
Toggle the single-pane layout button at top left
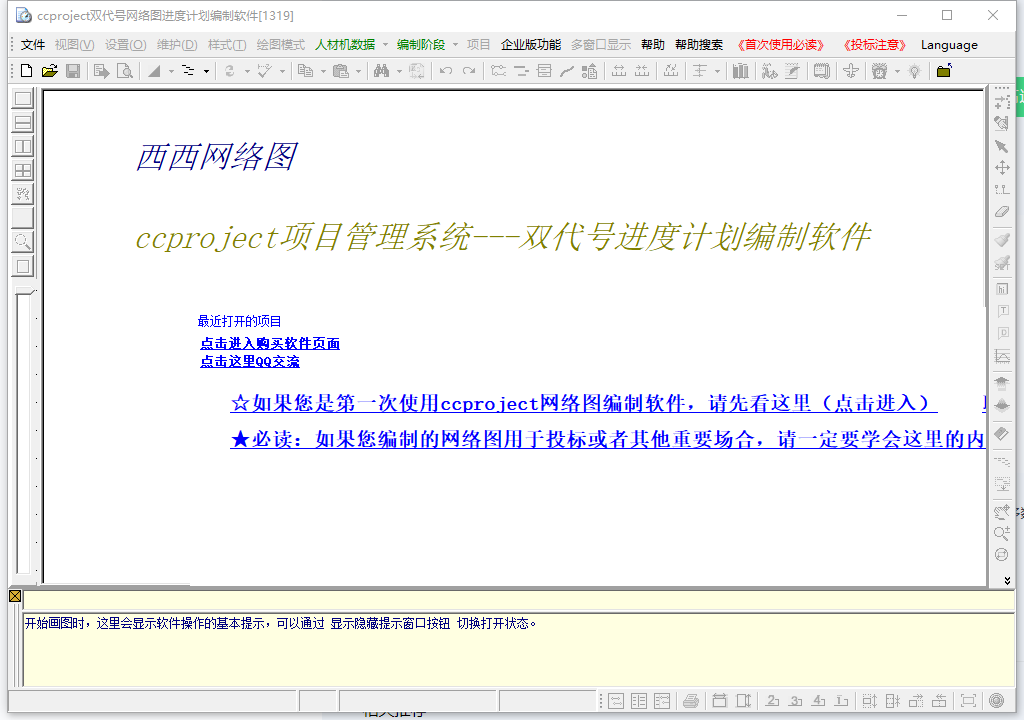tap(22, 98)
